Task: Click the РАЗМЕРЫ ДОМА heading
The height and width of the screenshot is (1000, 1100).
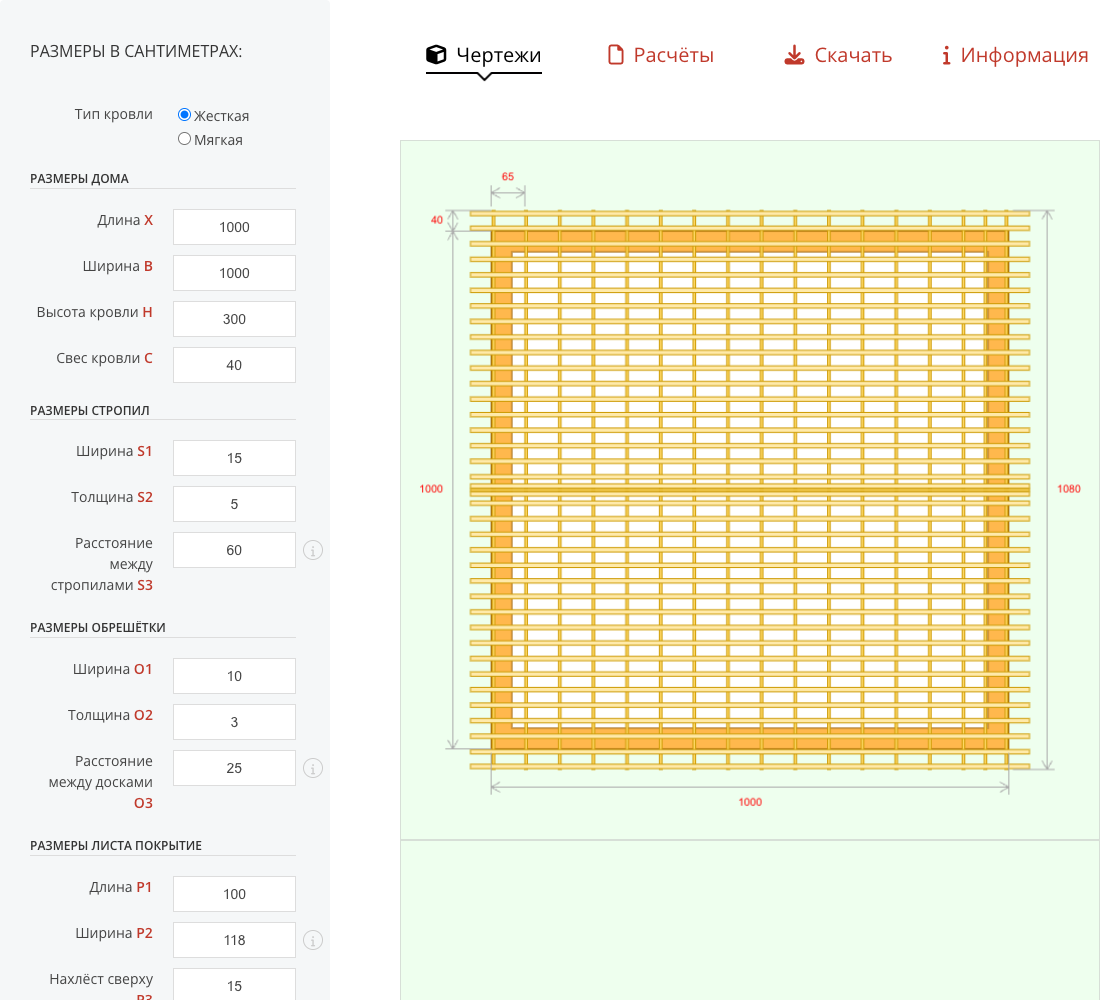Action: click(x=79, y=179)
